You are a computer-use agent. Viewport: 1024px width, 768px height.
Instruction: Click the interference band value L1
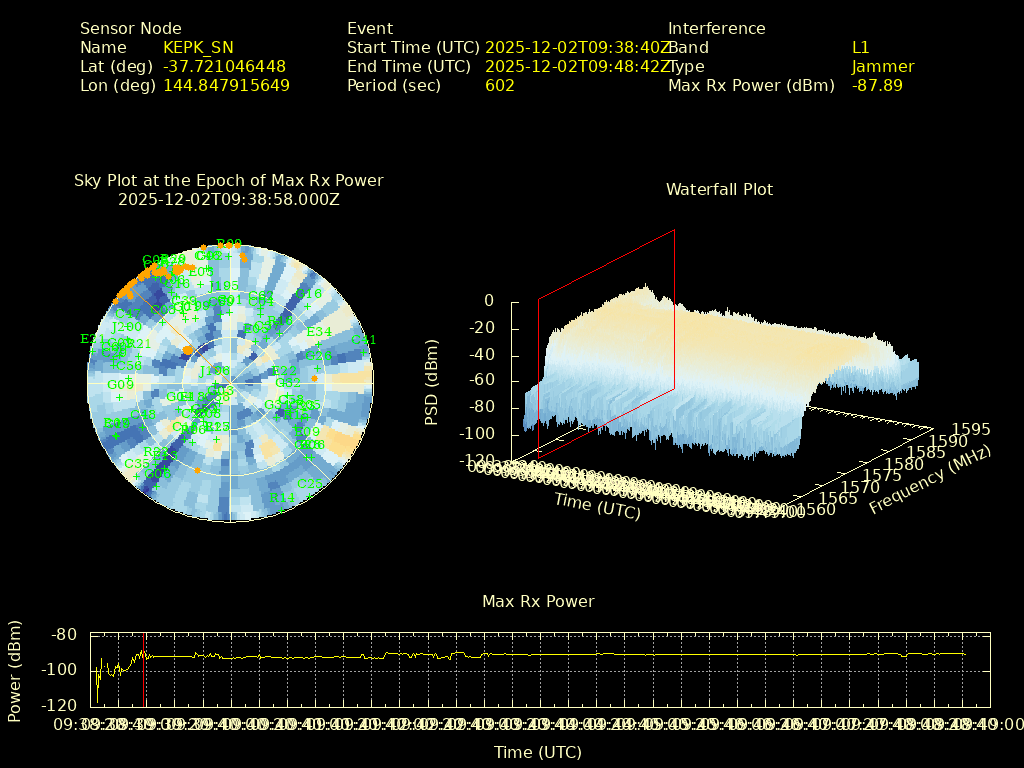[860, 48]
